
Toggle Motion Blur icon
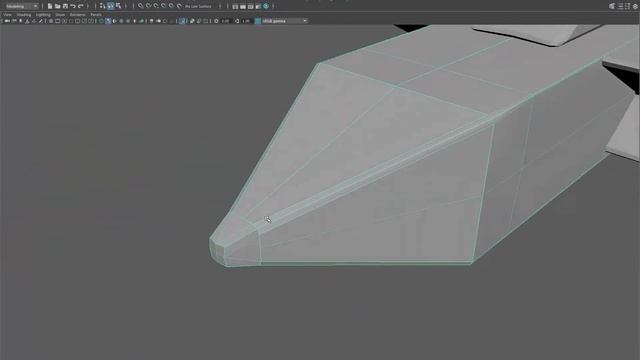(159, 21)
